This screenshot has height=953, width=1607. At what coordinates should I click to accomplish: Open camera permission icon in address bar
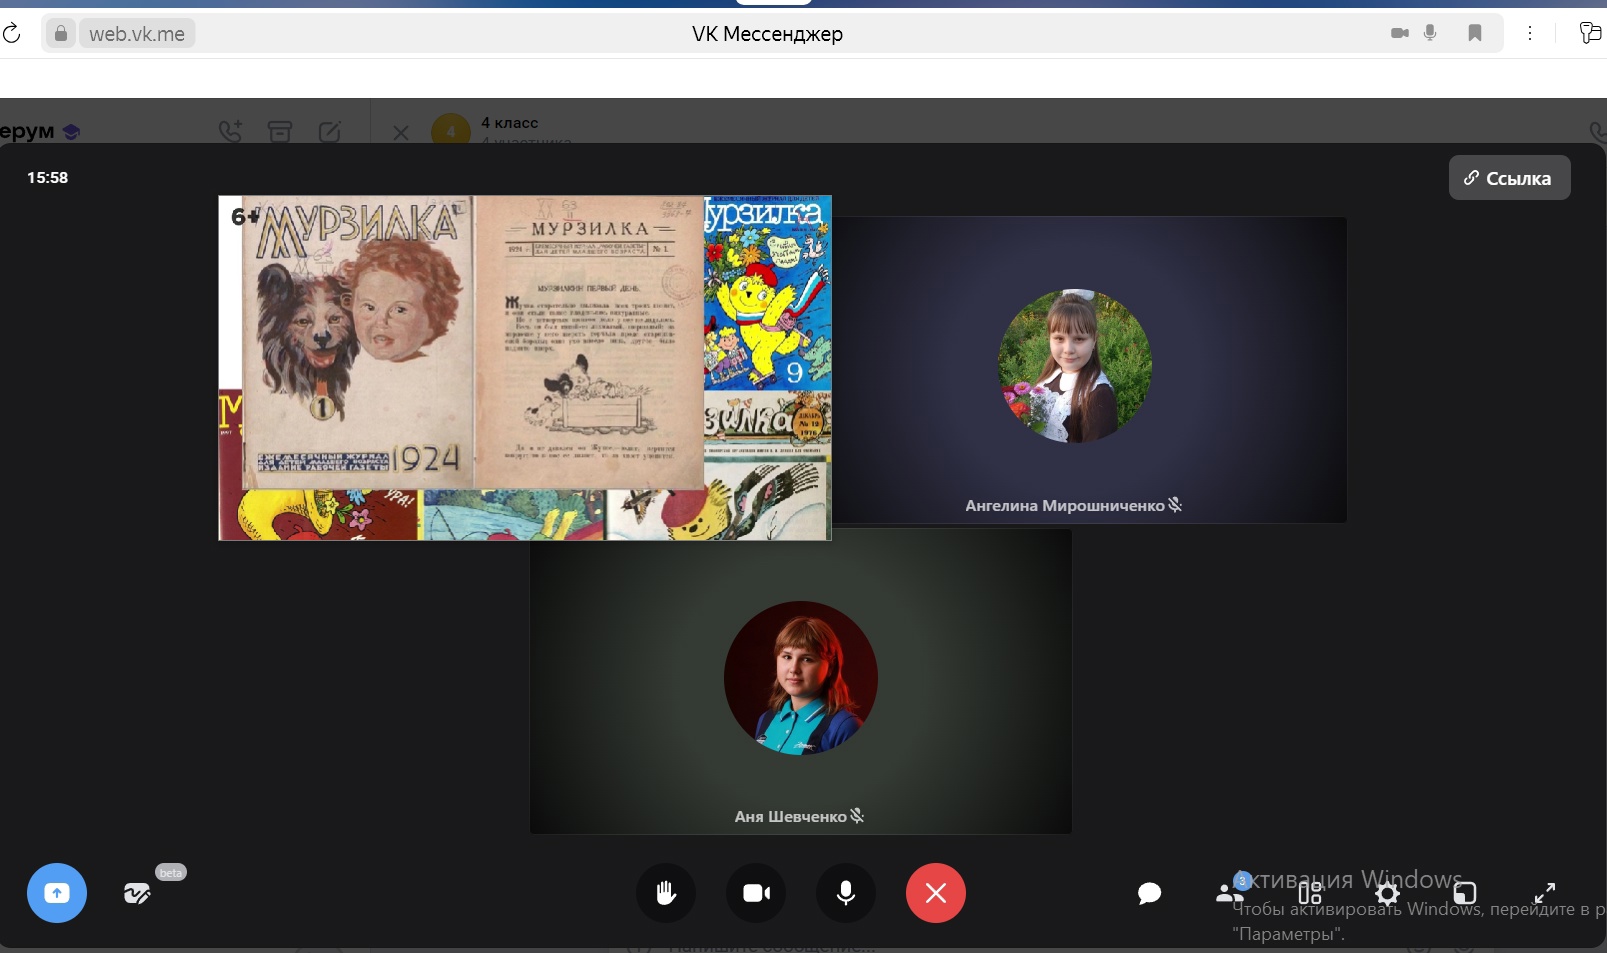click(x=1400, y=33)
